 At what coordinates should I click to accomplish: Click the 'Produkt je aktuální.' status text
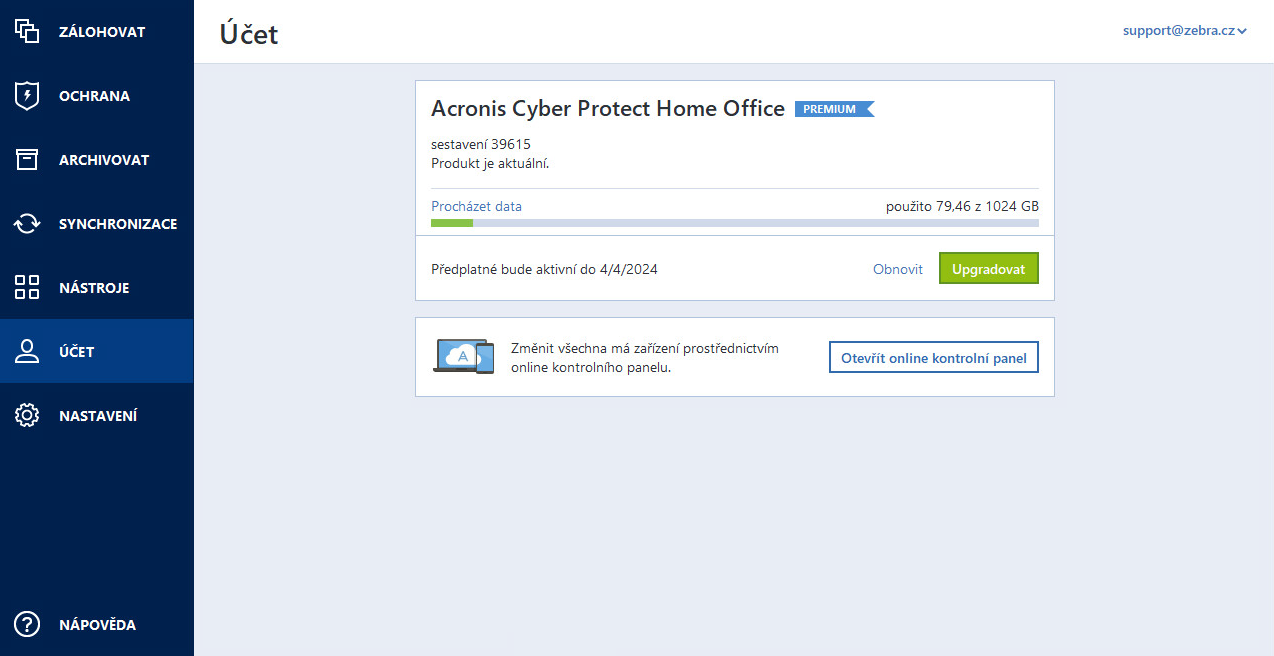click(x=490, y=163)
